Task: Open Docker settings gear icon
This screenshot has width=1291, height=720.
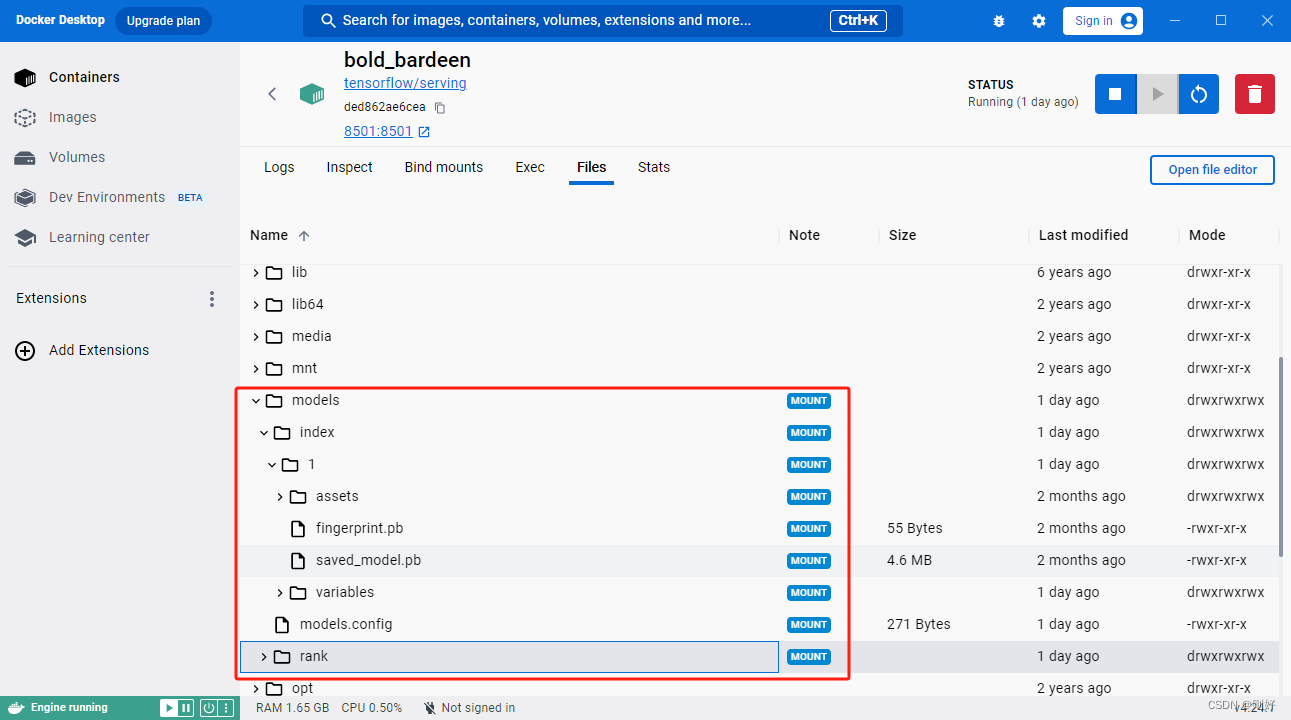Action: 1039,21
